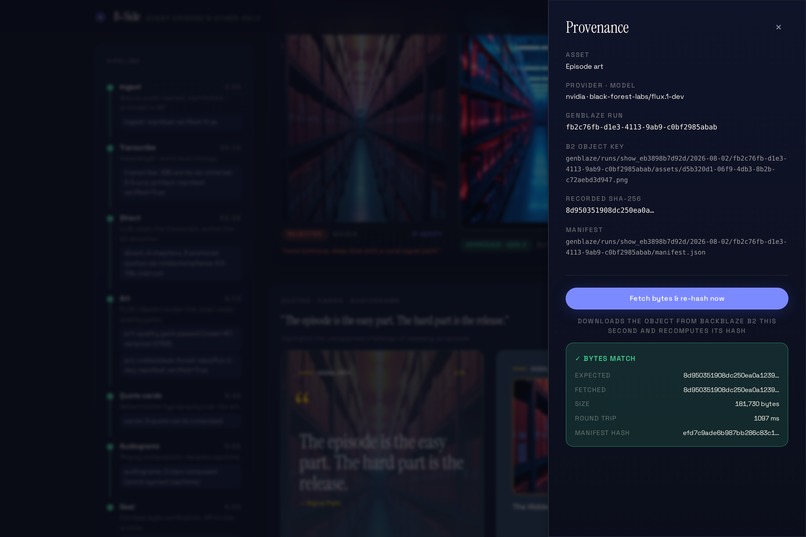Click Fetch bytes & re-hash now
Image resolution: width=806 pixels, height=537 pixels.
676,299
